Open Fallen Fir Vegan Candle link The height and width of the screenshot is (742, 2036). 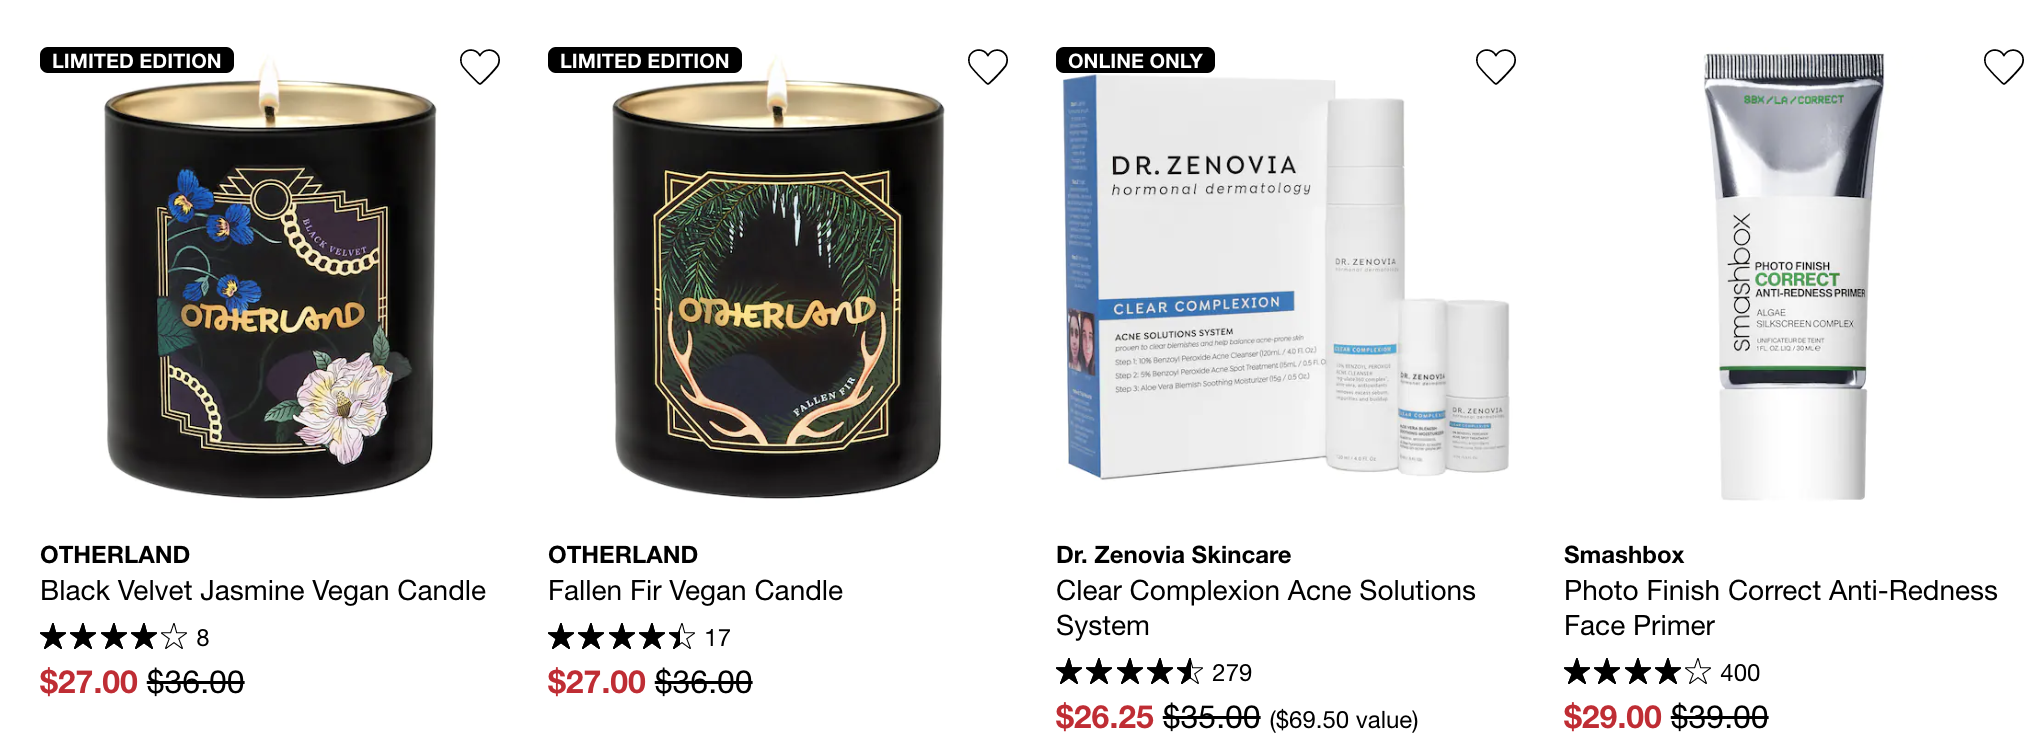[x=695, y=591]
